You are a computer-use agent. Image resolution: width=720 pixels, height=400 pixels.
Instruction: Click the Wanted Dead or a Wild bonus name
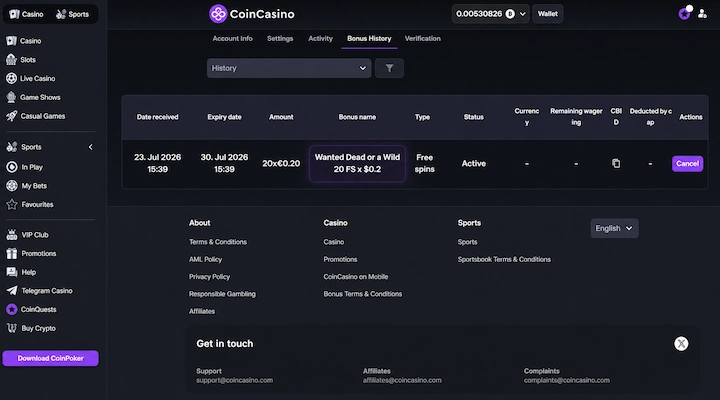point(357,163)
